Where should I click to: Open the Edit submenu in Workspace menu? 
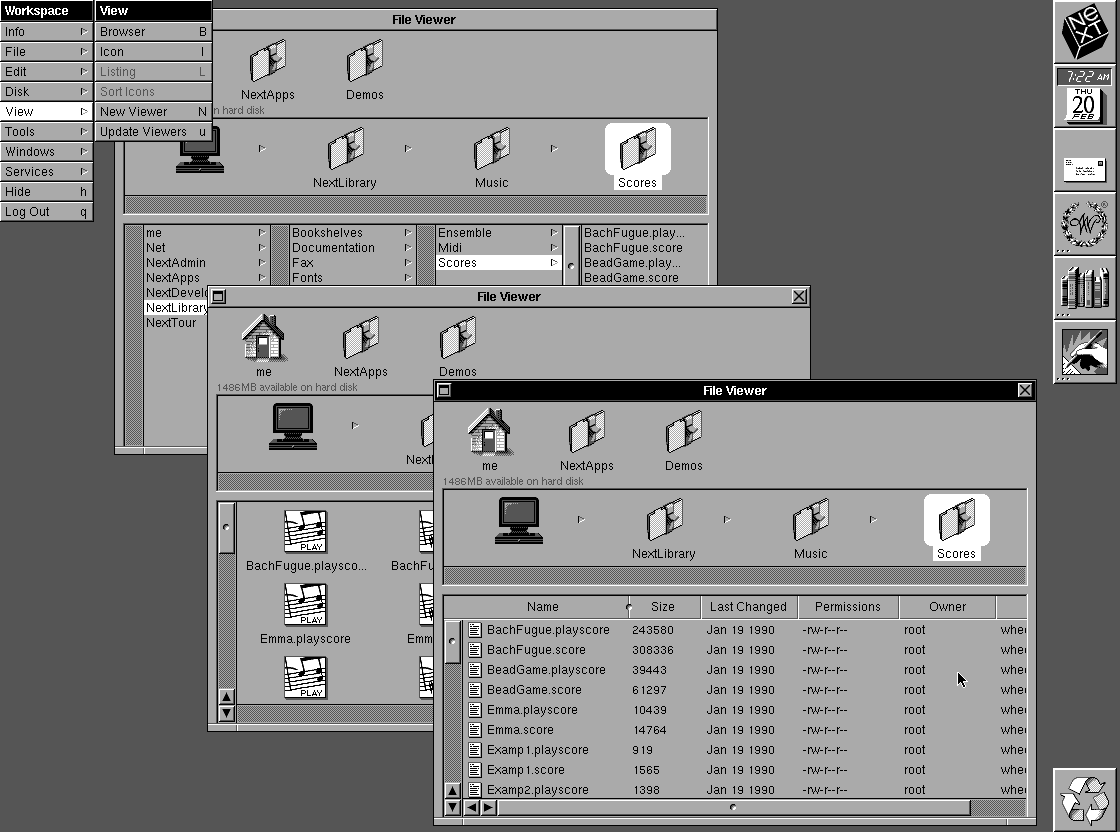point(46,71)
